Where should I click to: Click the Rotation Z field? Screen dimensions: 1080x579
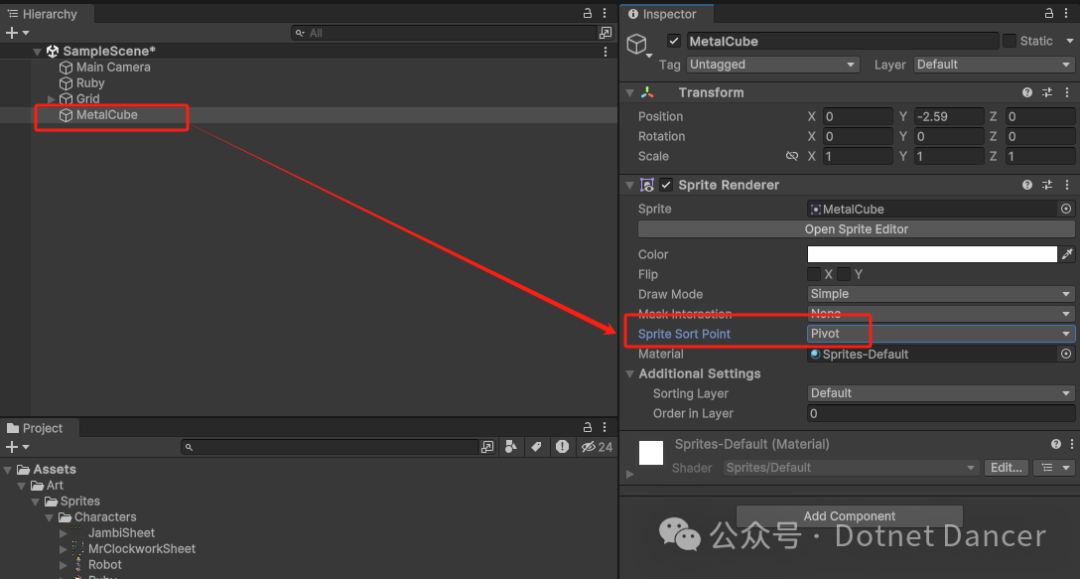[1039, 136]
